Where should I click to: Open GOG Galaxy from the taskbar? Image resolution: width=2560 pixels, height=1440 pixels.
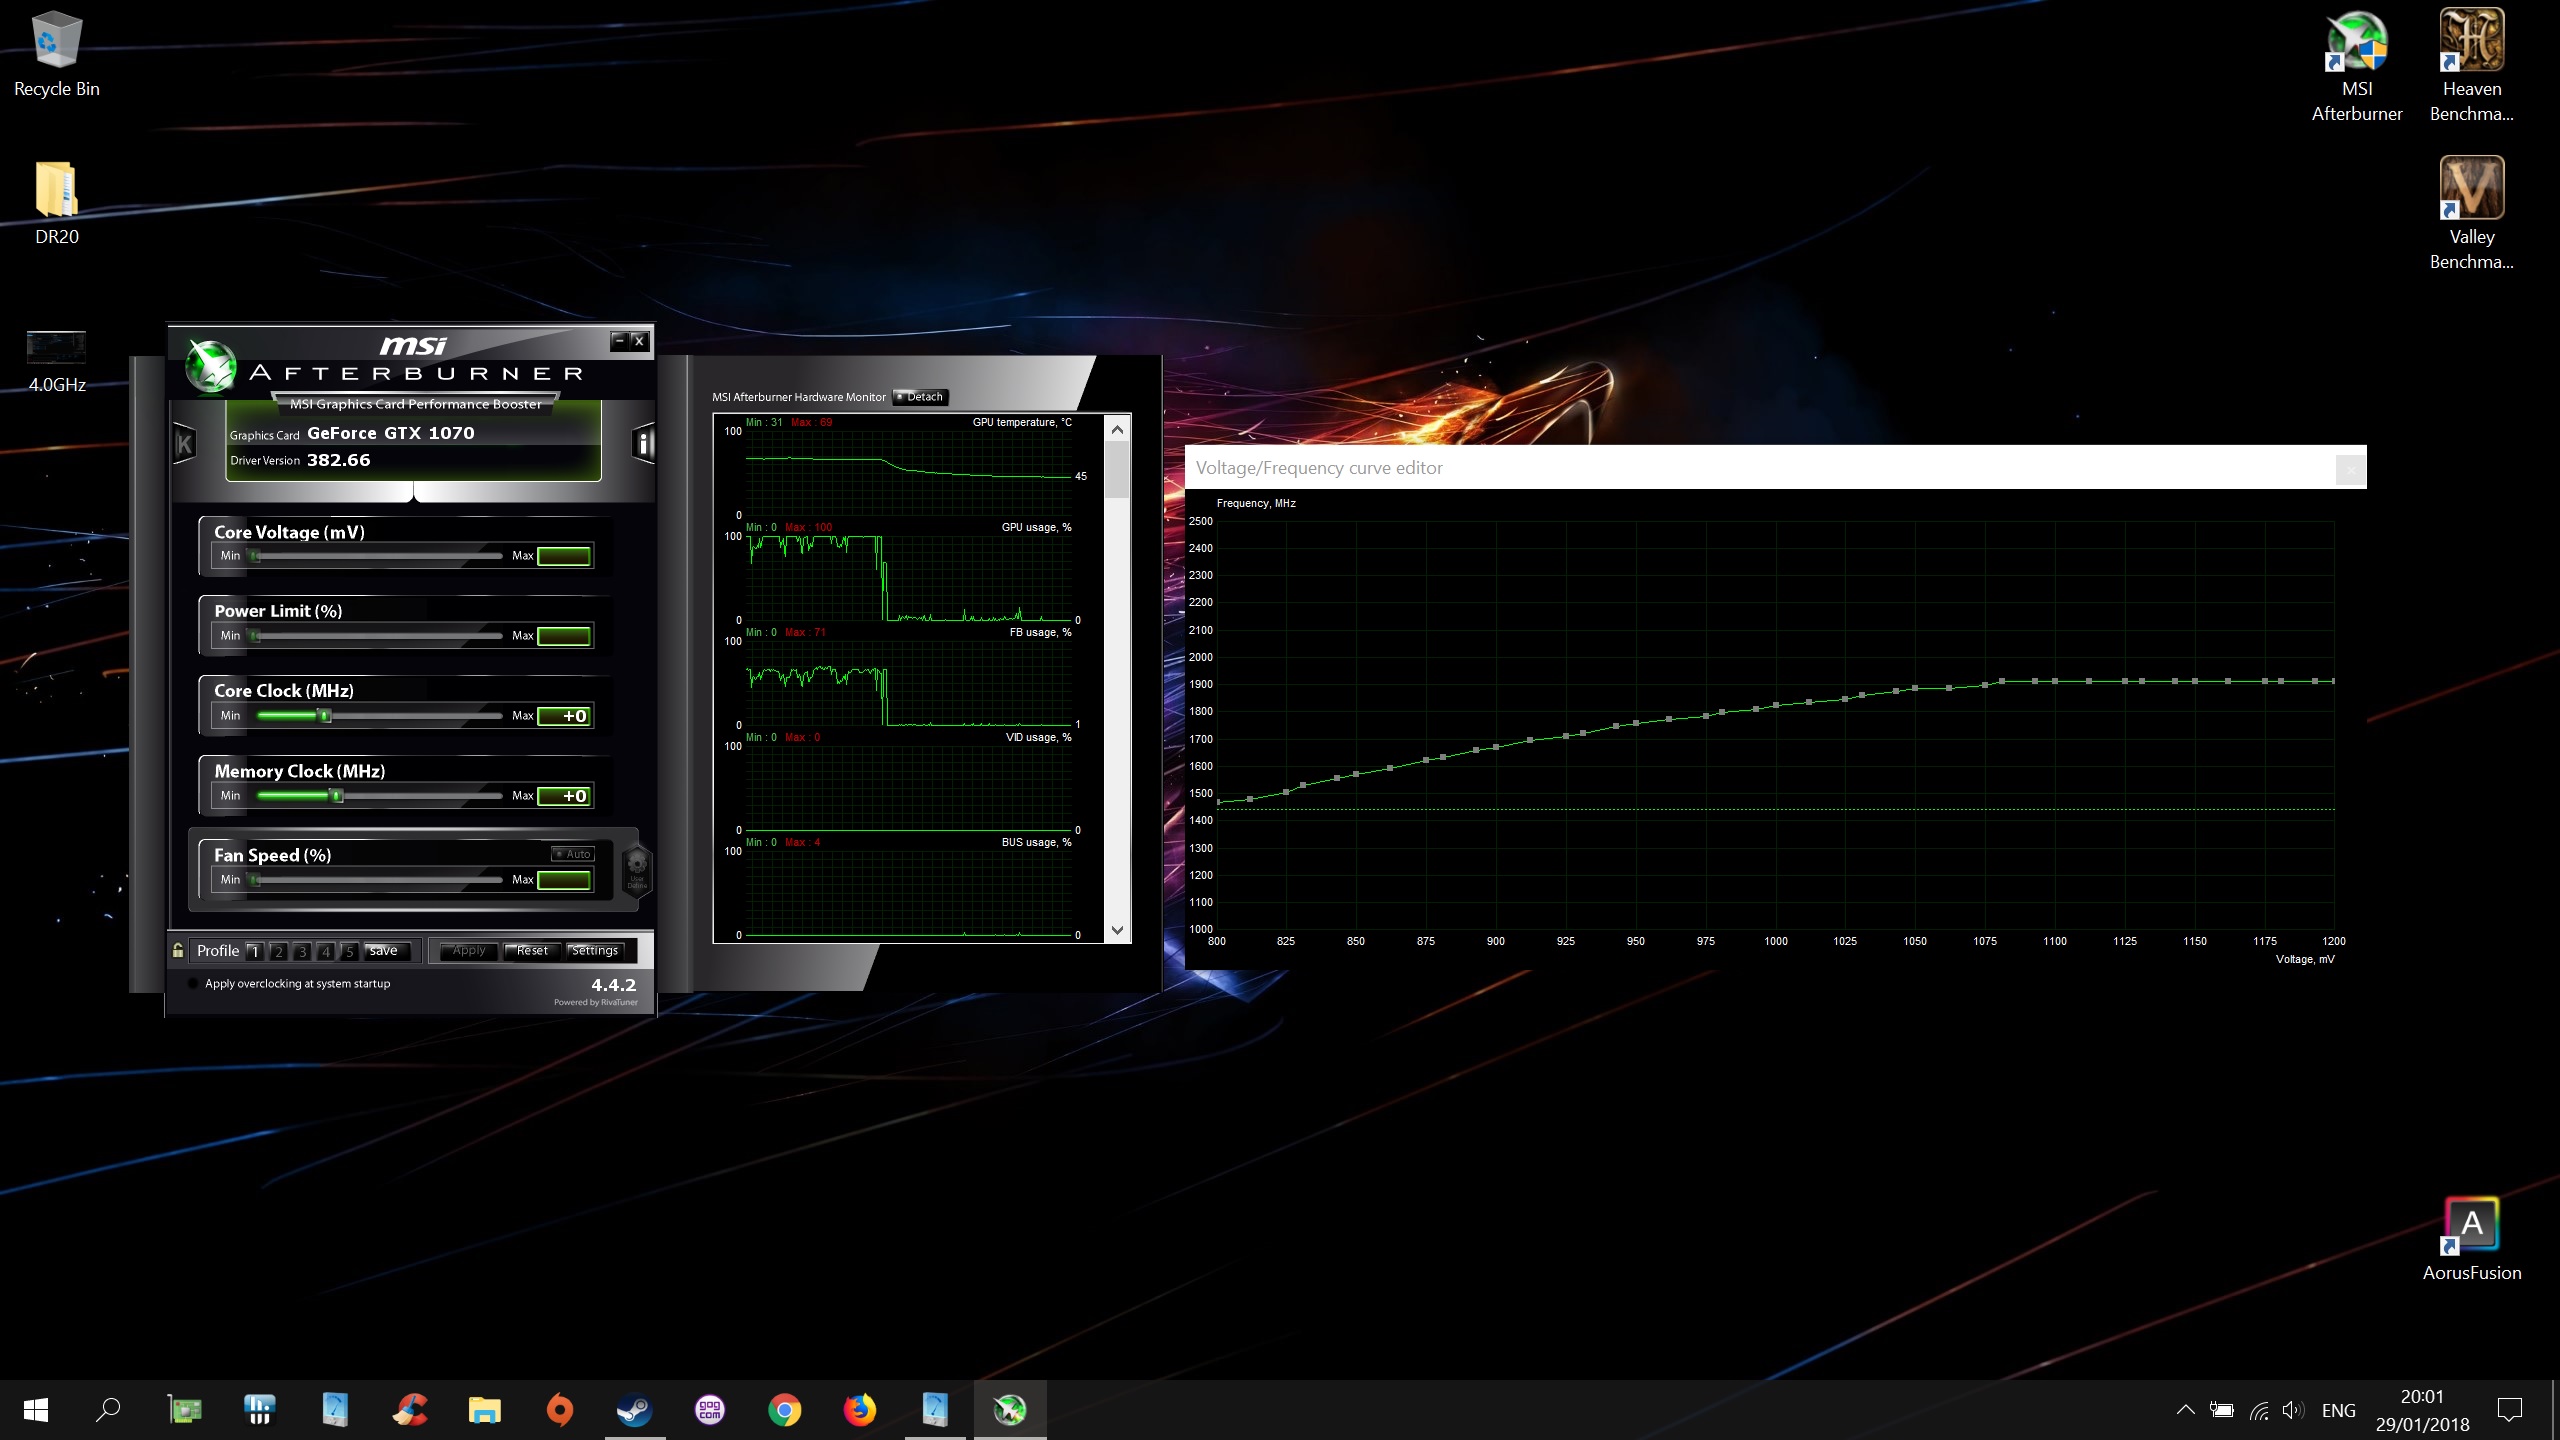(709, 1410)
